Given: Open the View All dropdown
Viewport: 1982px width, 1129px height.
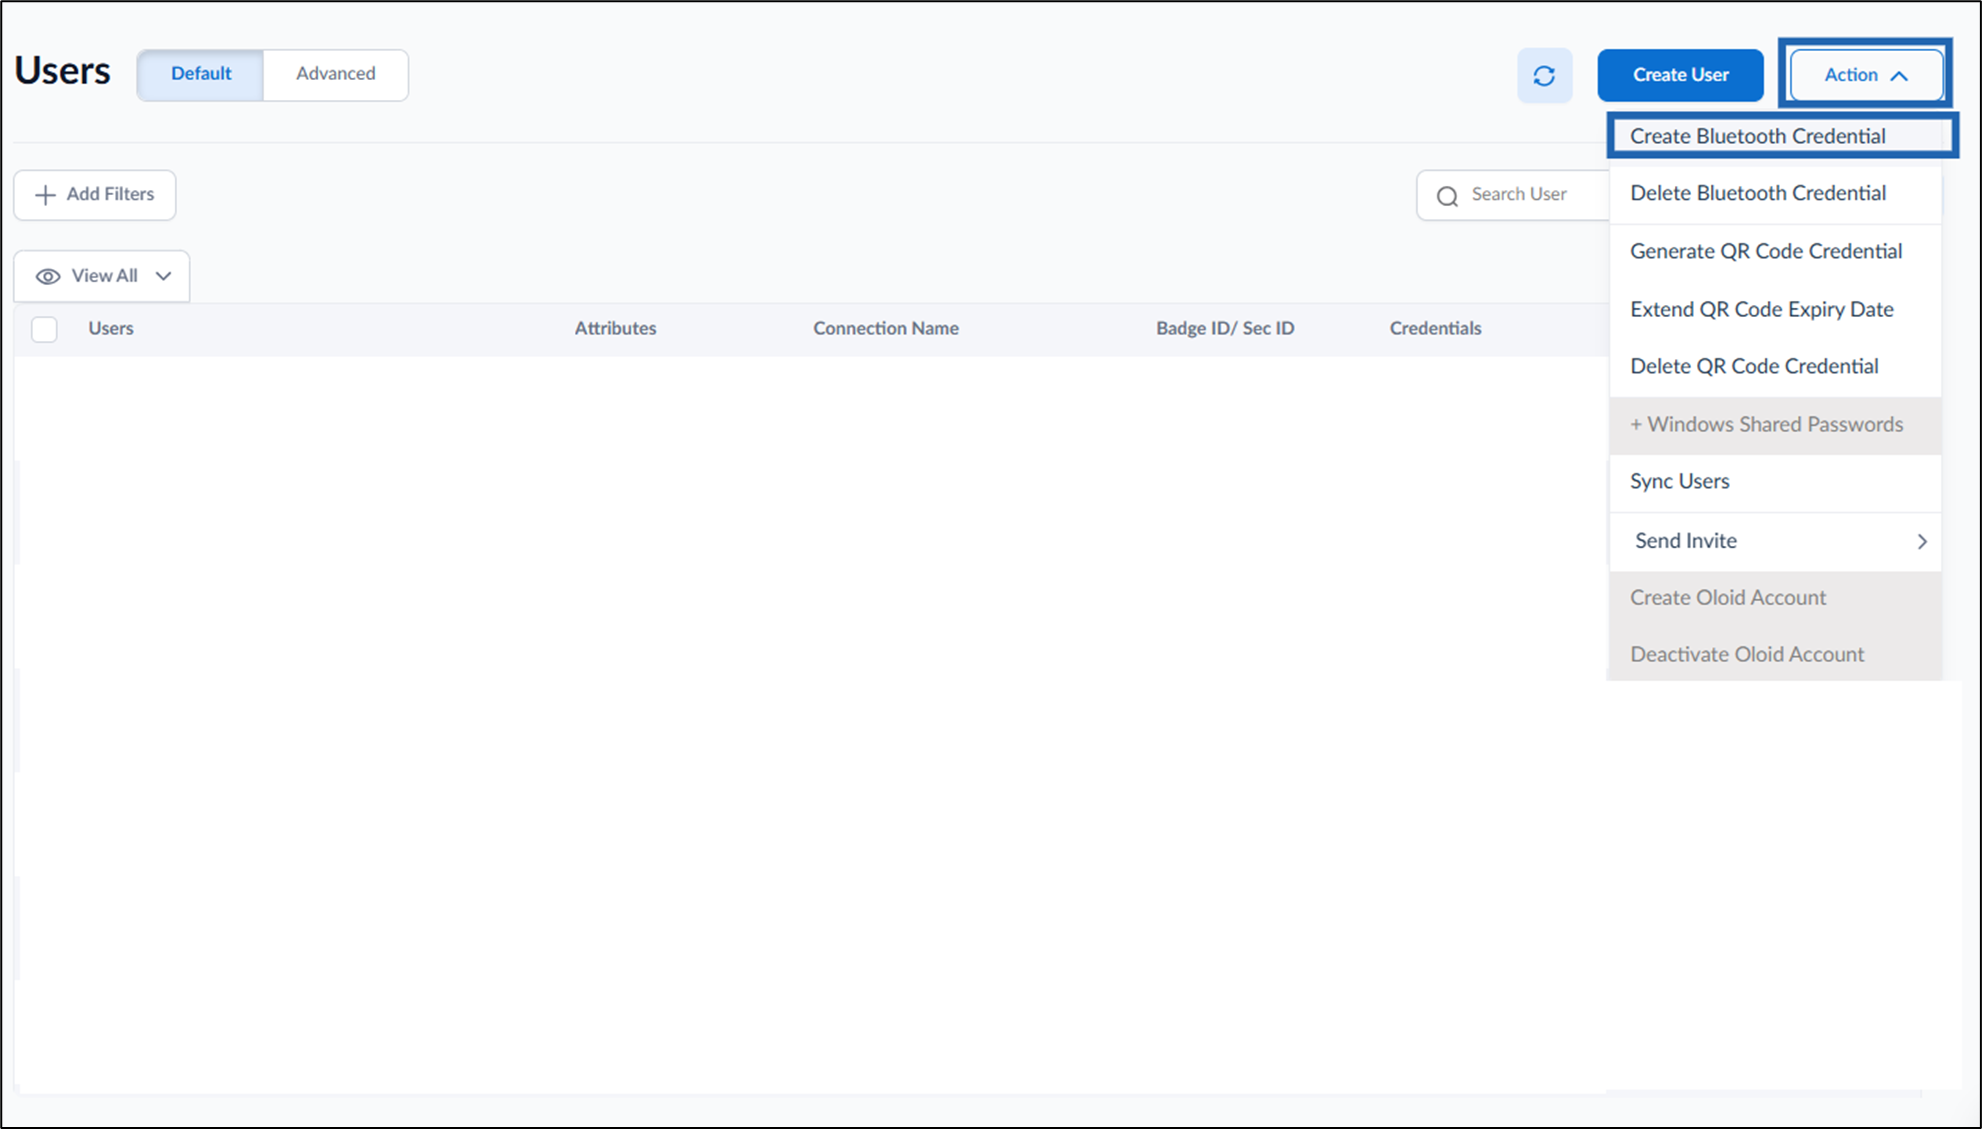Looking at the screenshot, I should [x=102, y=276].
